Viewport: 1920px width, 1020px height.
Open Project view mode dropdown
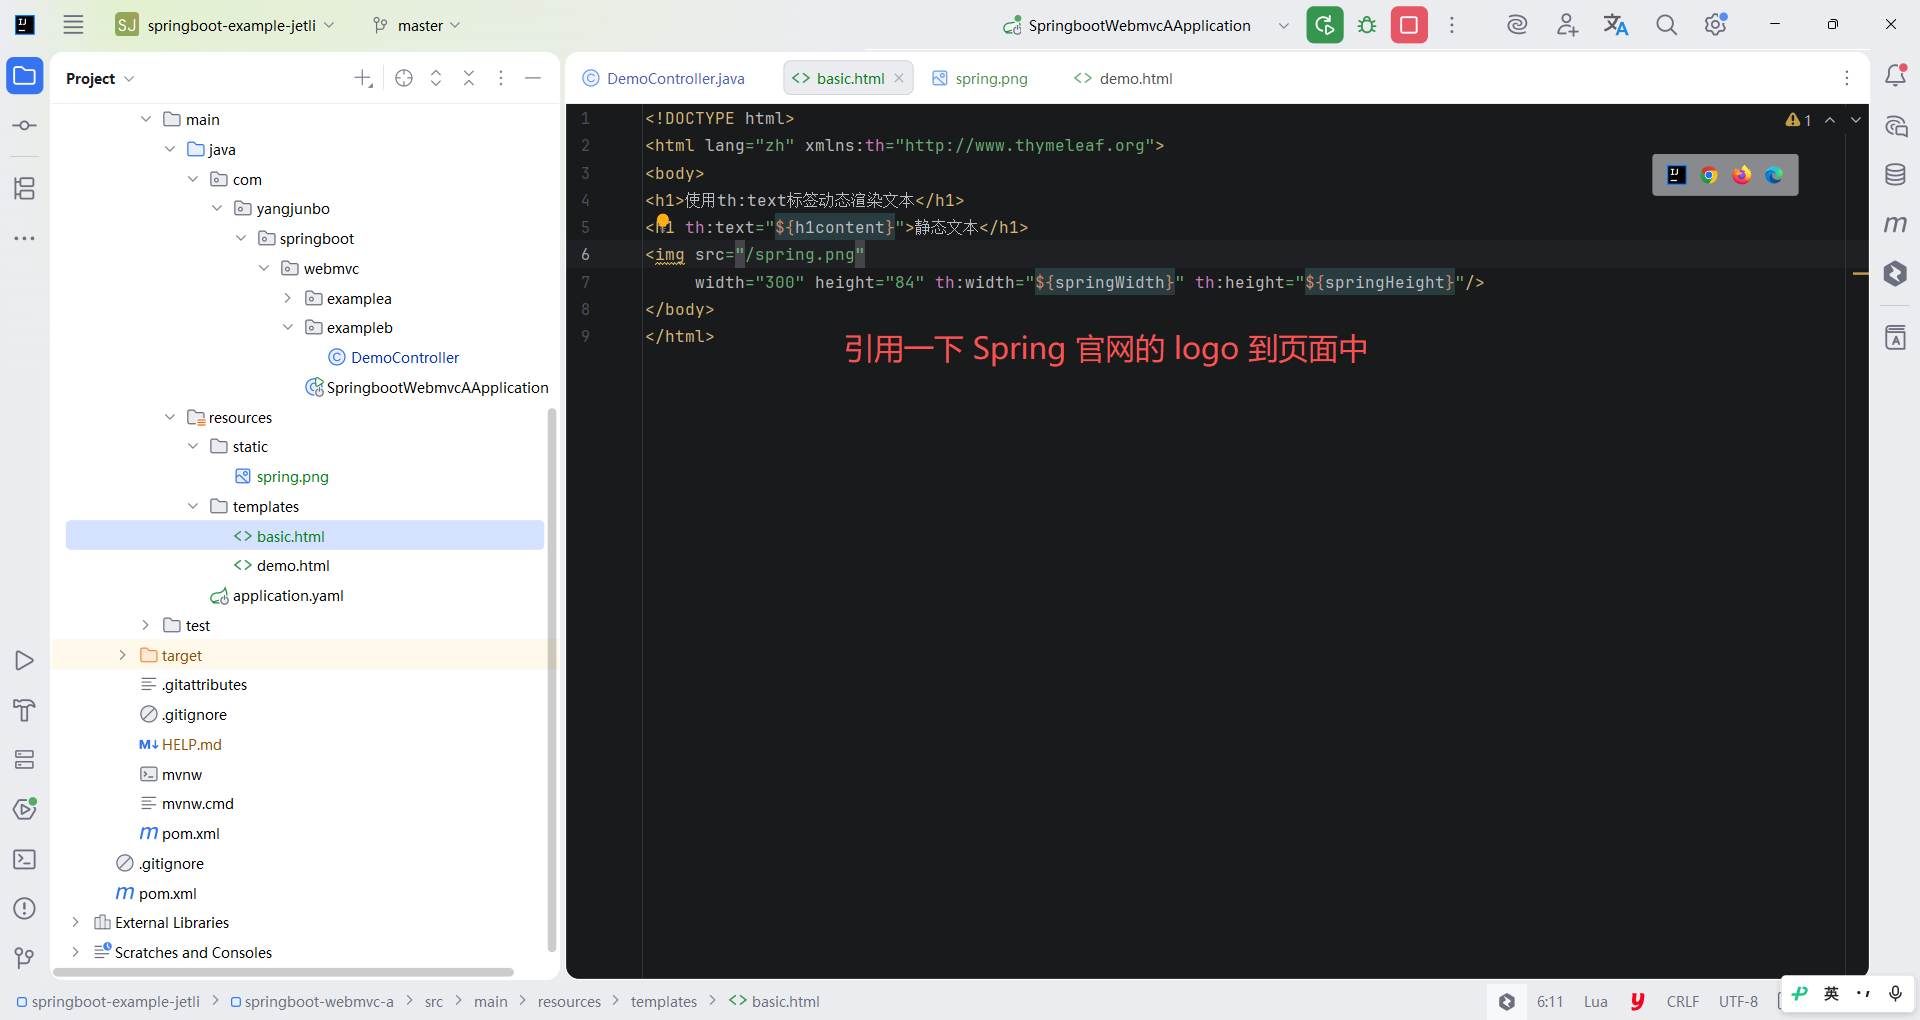tap(100, 78)
